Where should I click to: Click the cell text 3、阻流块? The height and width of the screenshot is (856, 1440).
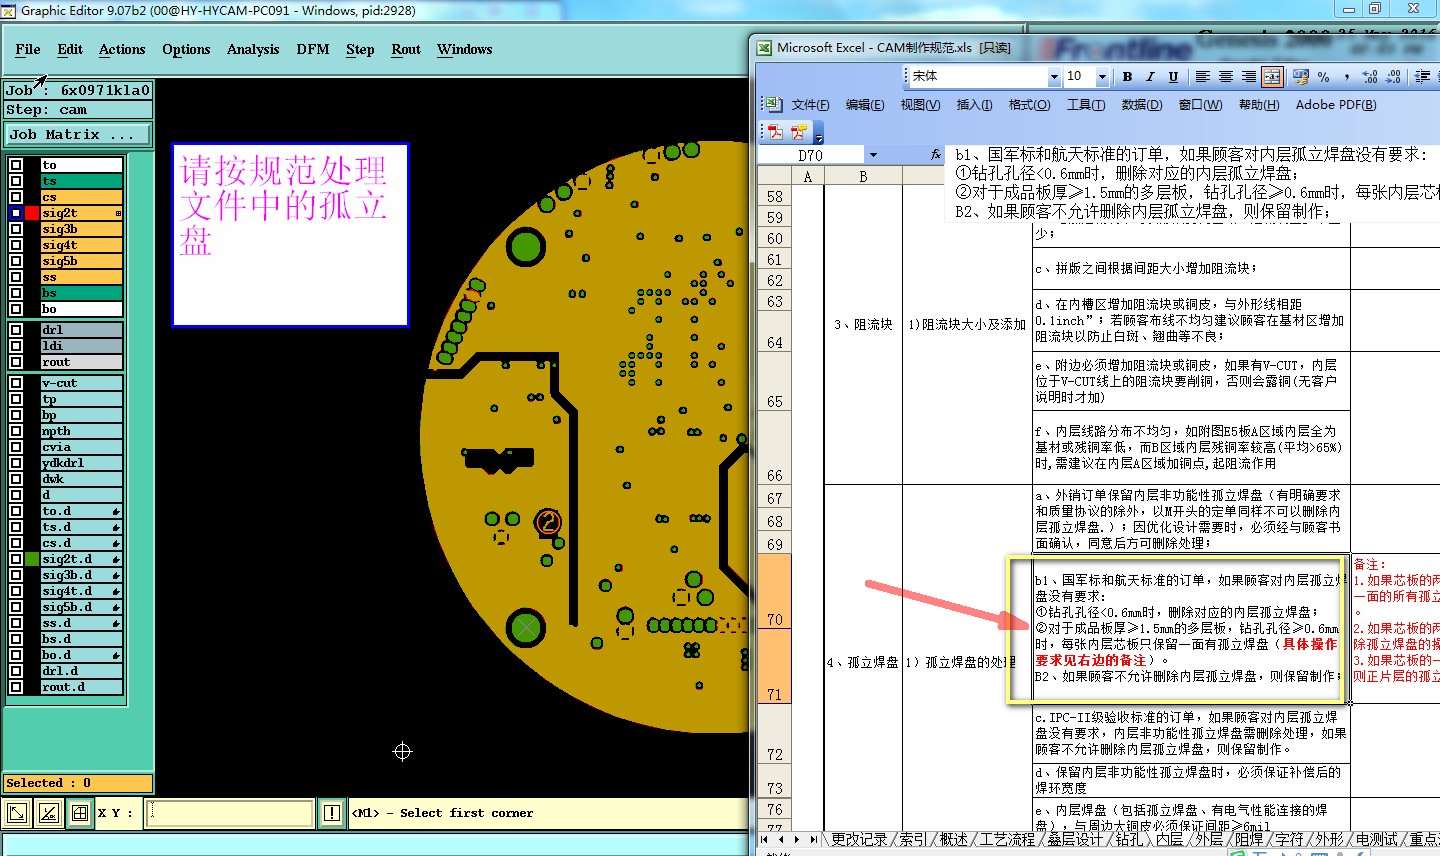[863, 324]
